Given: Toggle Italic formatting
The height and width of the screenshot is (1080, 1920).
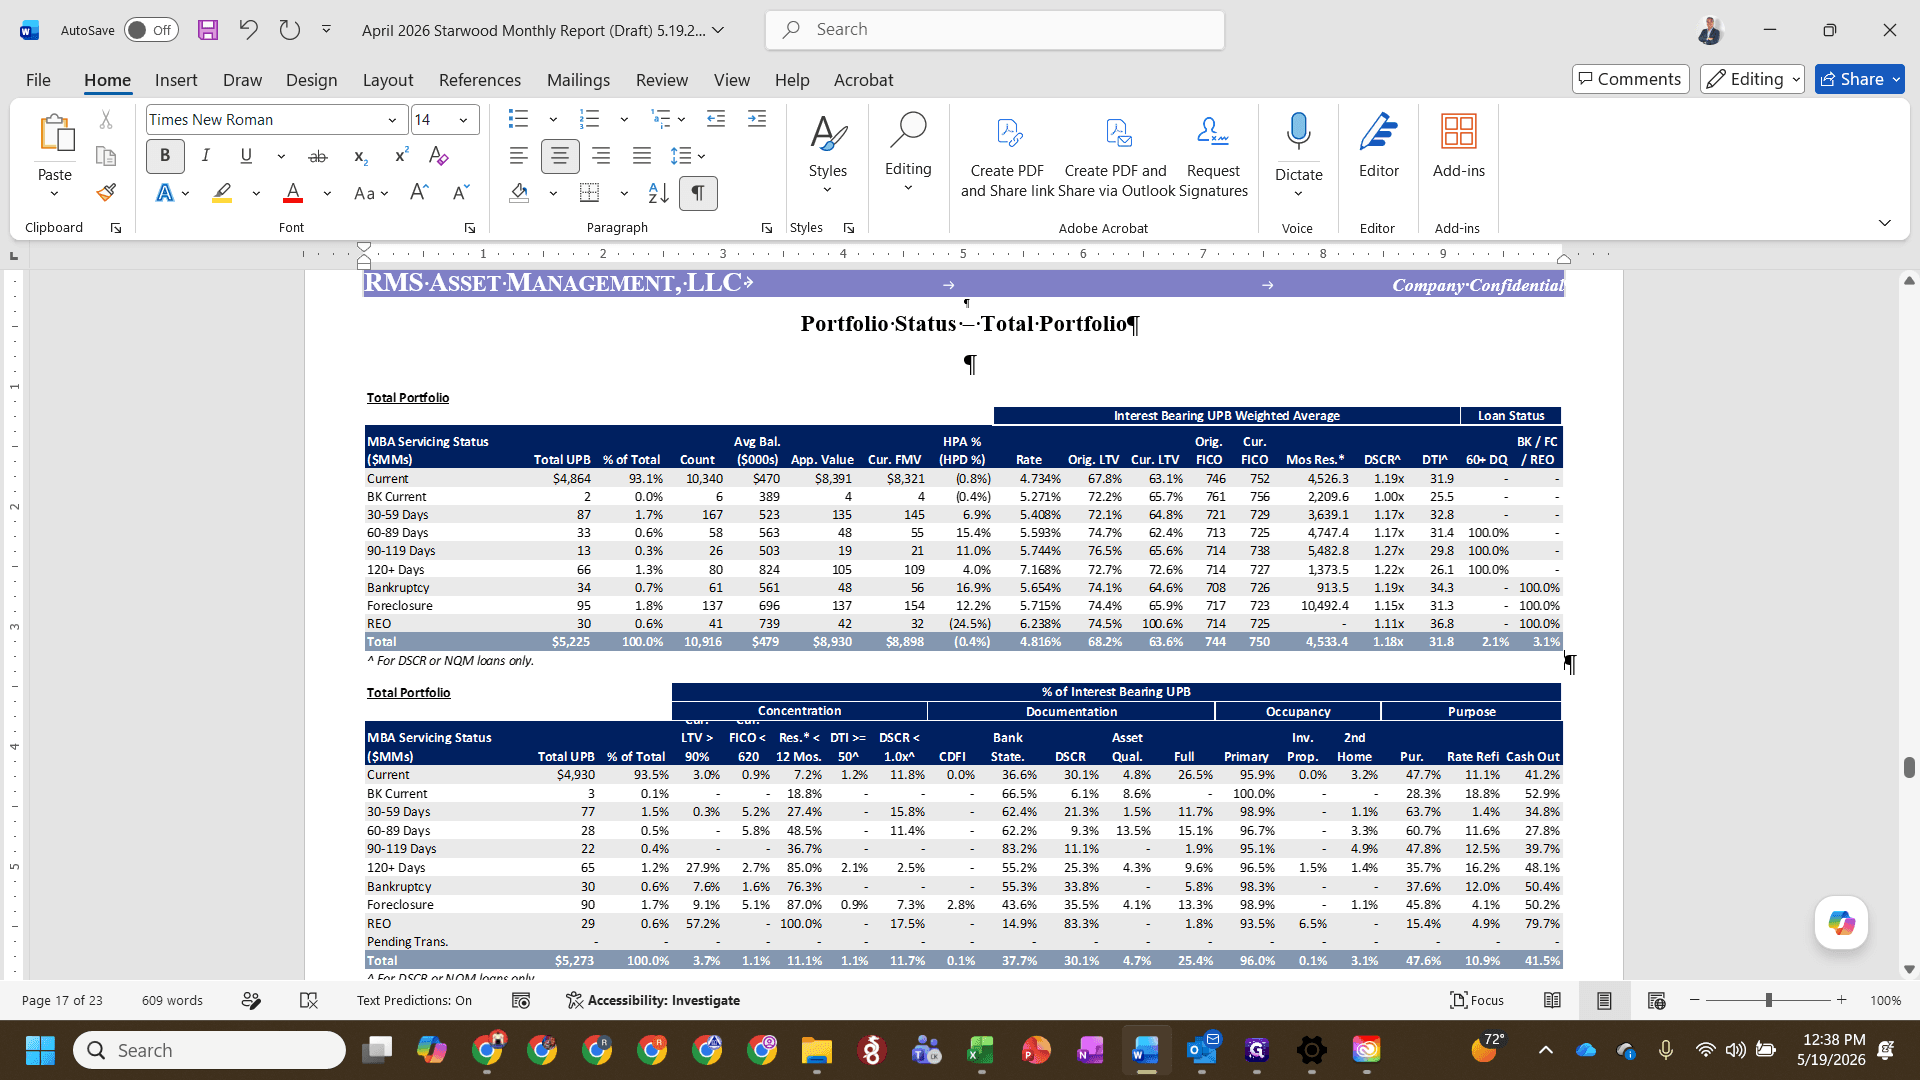Looking at the screenshot, I should click(205, 155).
